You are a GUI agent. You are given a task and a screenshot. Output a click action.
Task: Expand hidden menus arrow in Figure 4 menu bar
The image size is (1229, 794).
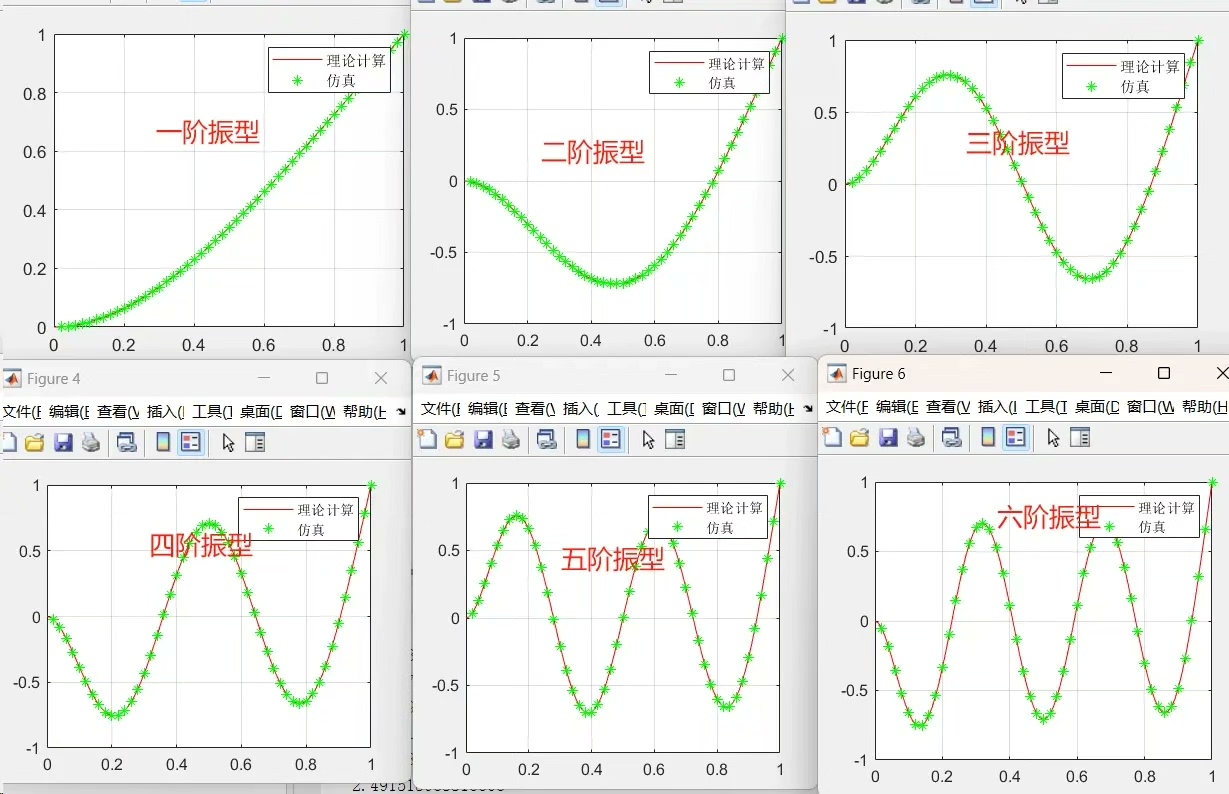point(401,411)
